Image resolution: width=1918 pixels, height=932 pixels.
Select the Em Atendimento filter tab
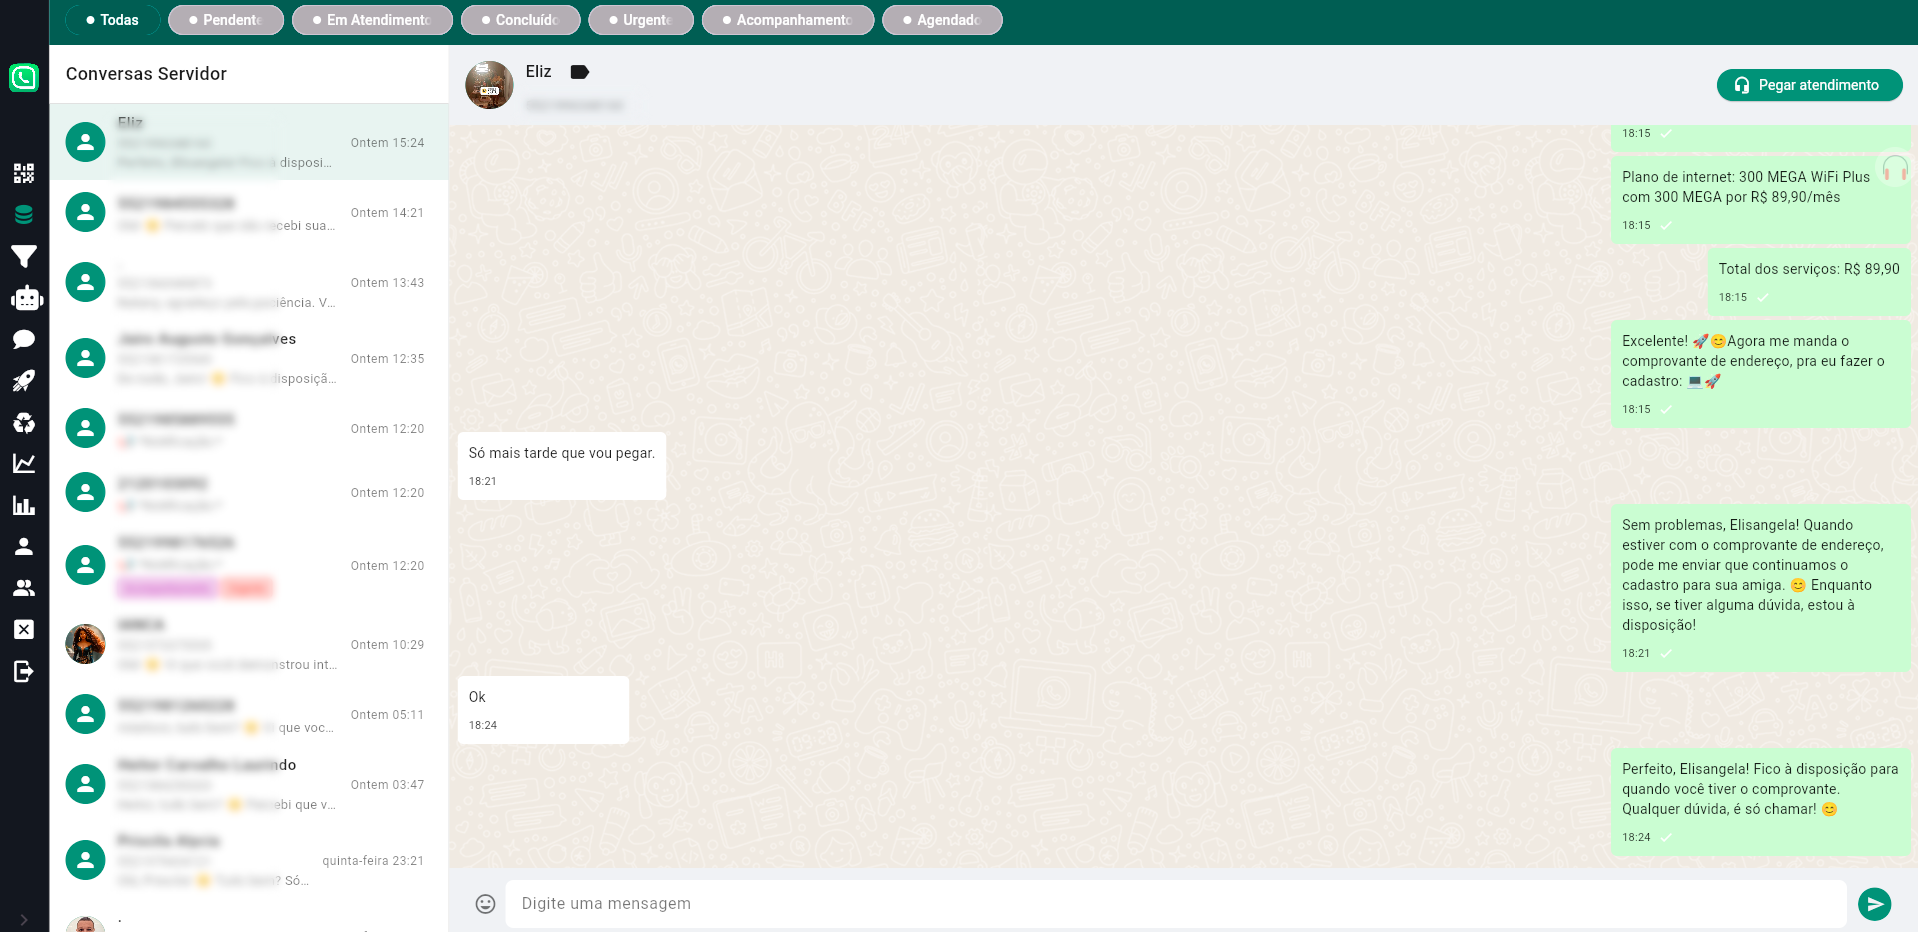click(x=372, y=20)
